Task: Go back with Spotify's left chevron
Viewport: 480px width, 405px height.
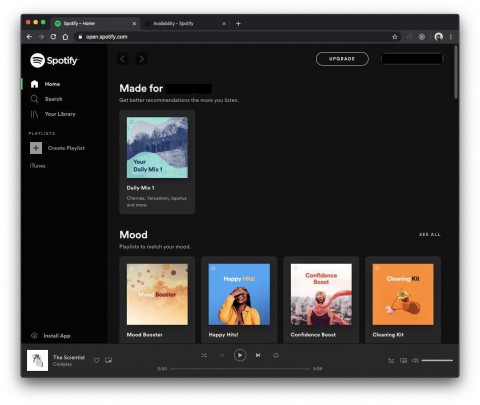Action: click(x=123, y=59)
